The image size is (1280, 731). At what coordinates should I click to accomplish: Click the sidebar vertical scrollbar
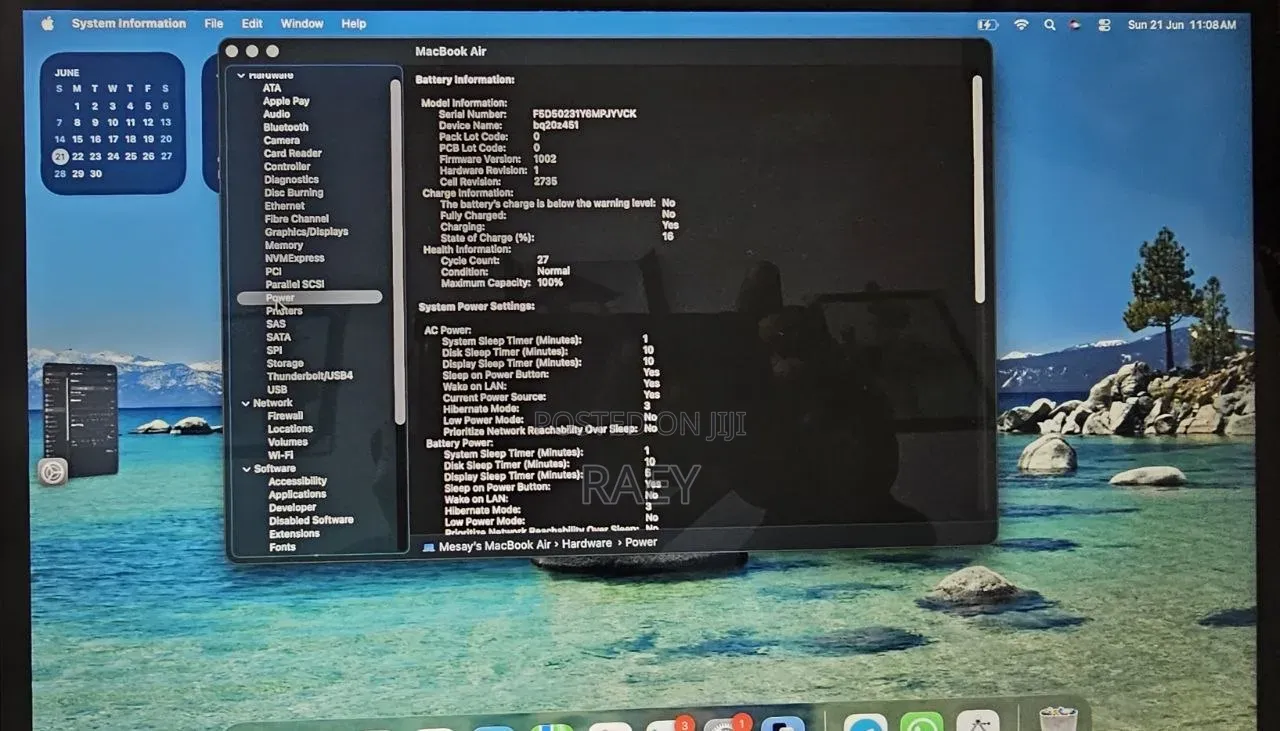[x=396, y=250]
